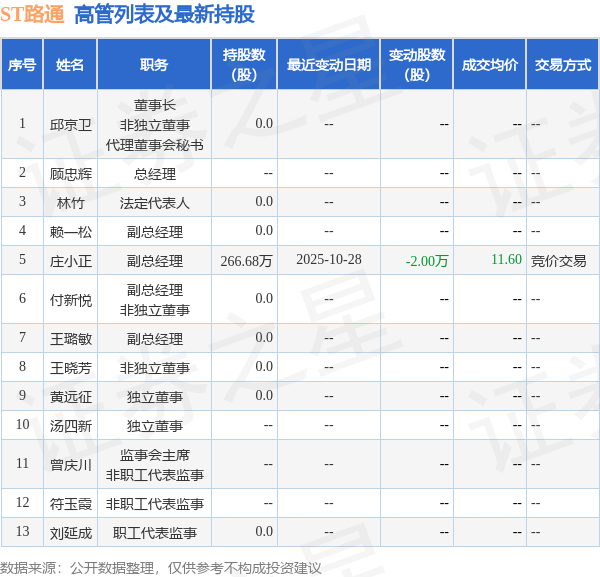The height and width of the screenshot is (577, 600).
Task: Click the position '总经理' for 顾忠辉
Action: pyautogui.click(x=155, y=174)
